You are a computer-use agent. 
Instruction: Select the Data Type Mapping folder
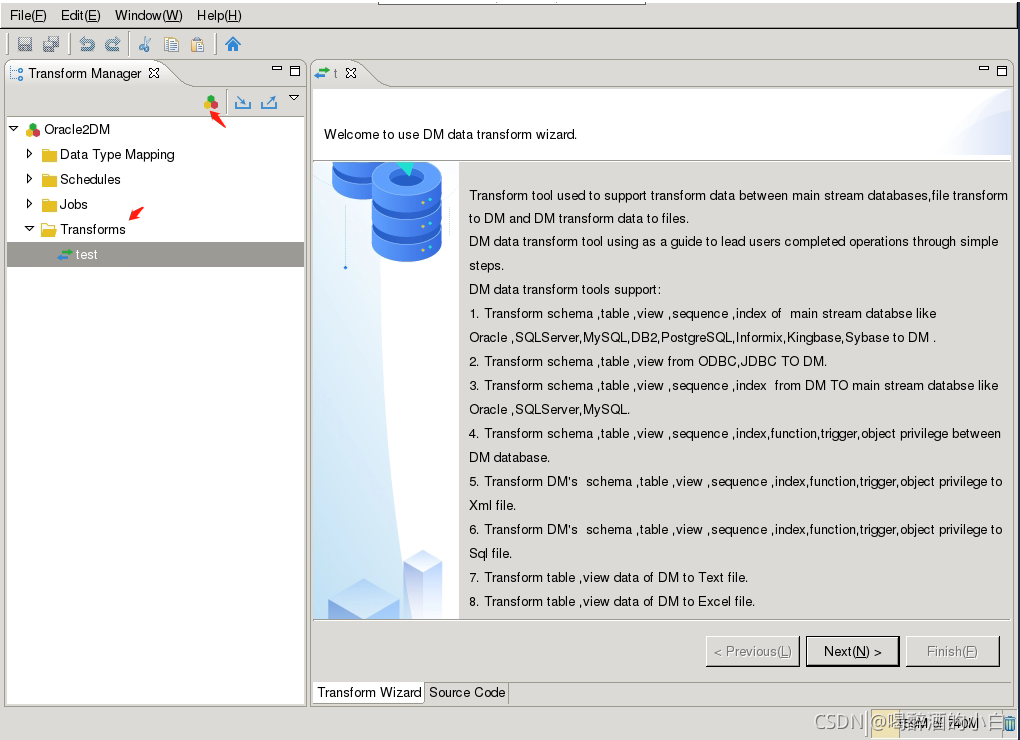coord(117,155)
